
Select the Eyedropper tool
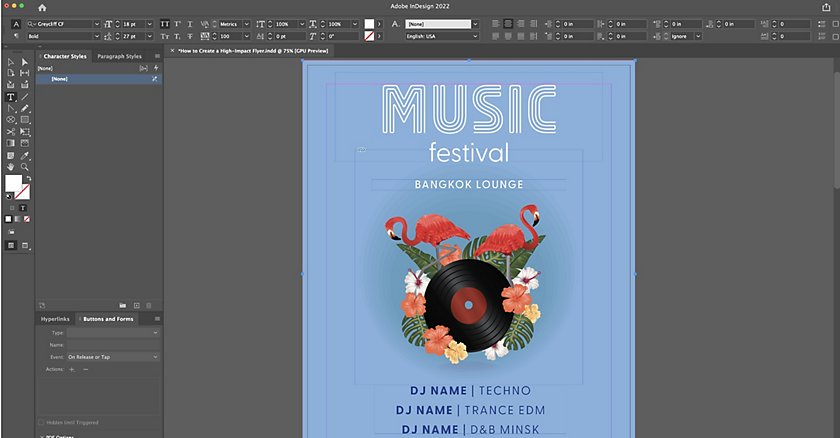coord(25,155)
